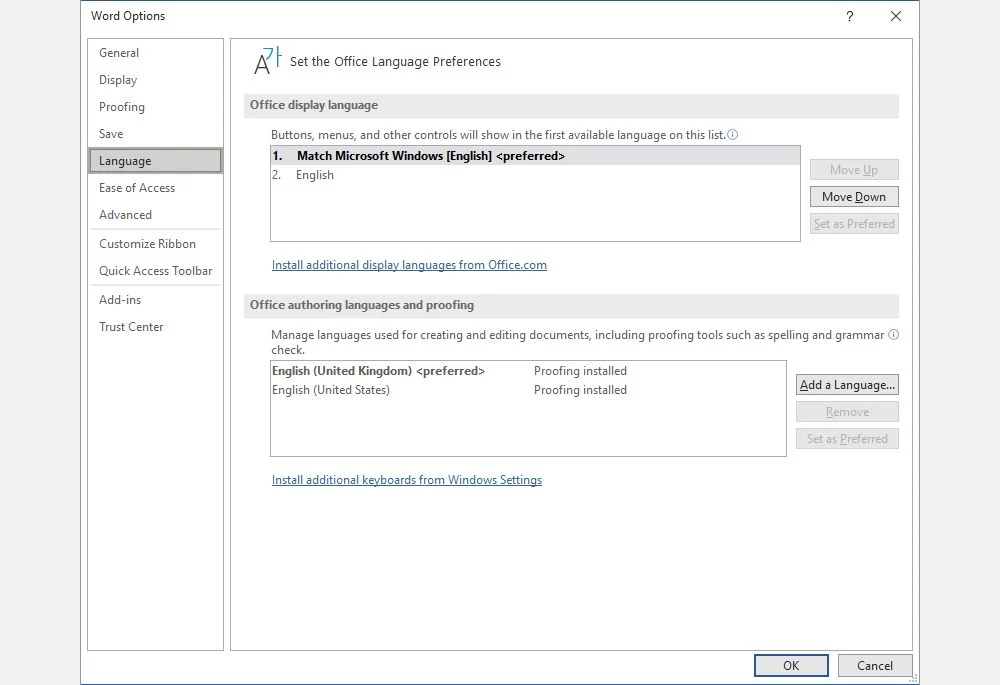Screen dimensions: 1000x685
Task: Confirm changes with the OK button
Action: [x=791, y=665]
